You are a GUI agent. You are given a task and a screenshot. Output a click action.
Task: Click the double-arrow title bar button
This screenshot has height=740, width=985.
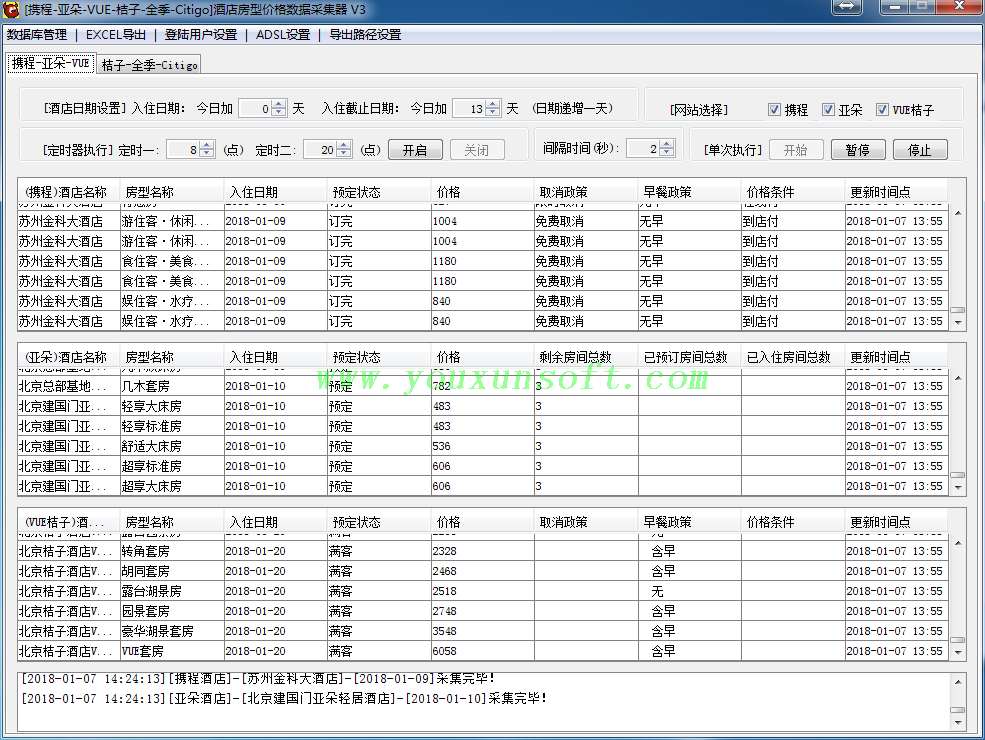(847, 6)
